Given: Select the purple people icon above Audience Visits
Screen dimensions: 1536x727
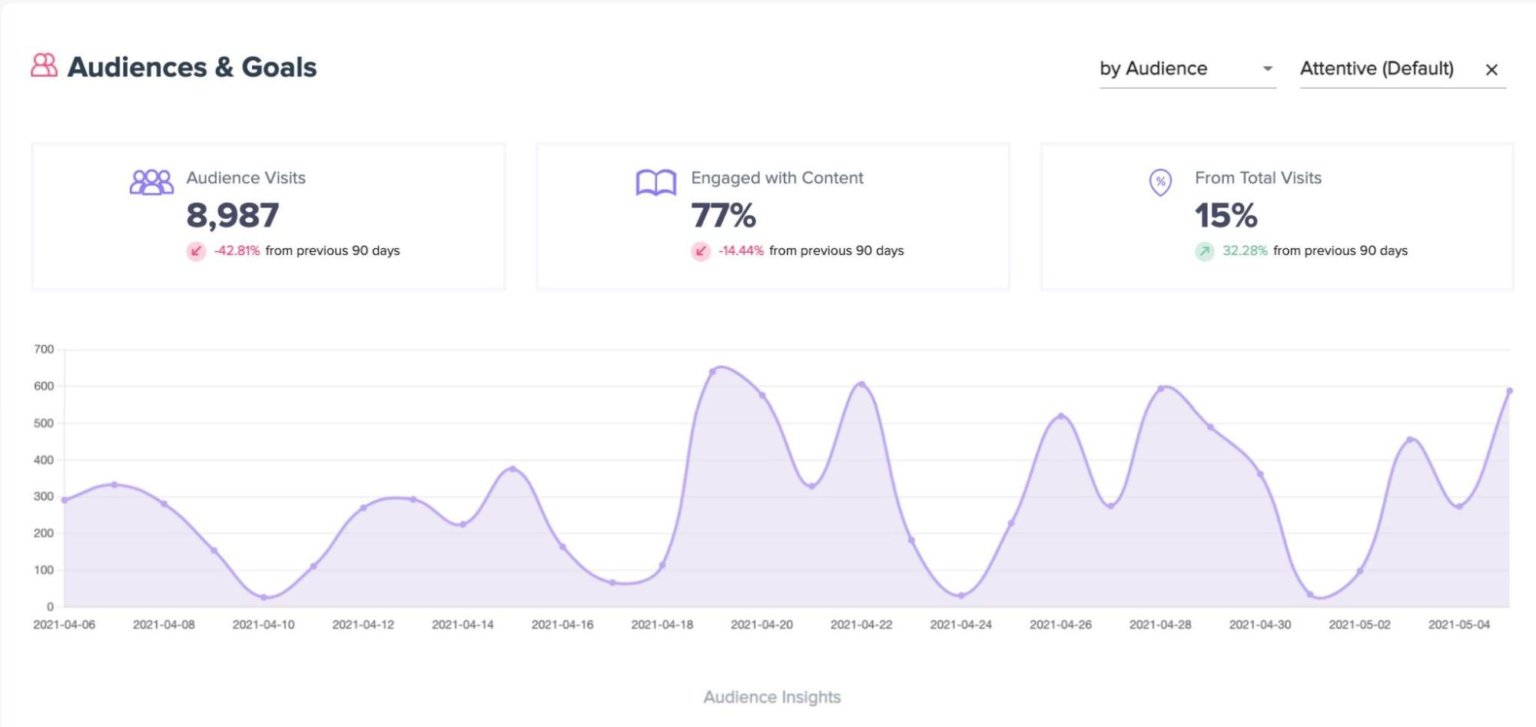Looking at the screenshot, I should [151, 179].
